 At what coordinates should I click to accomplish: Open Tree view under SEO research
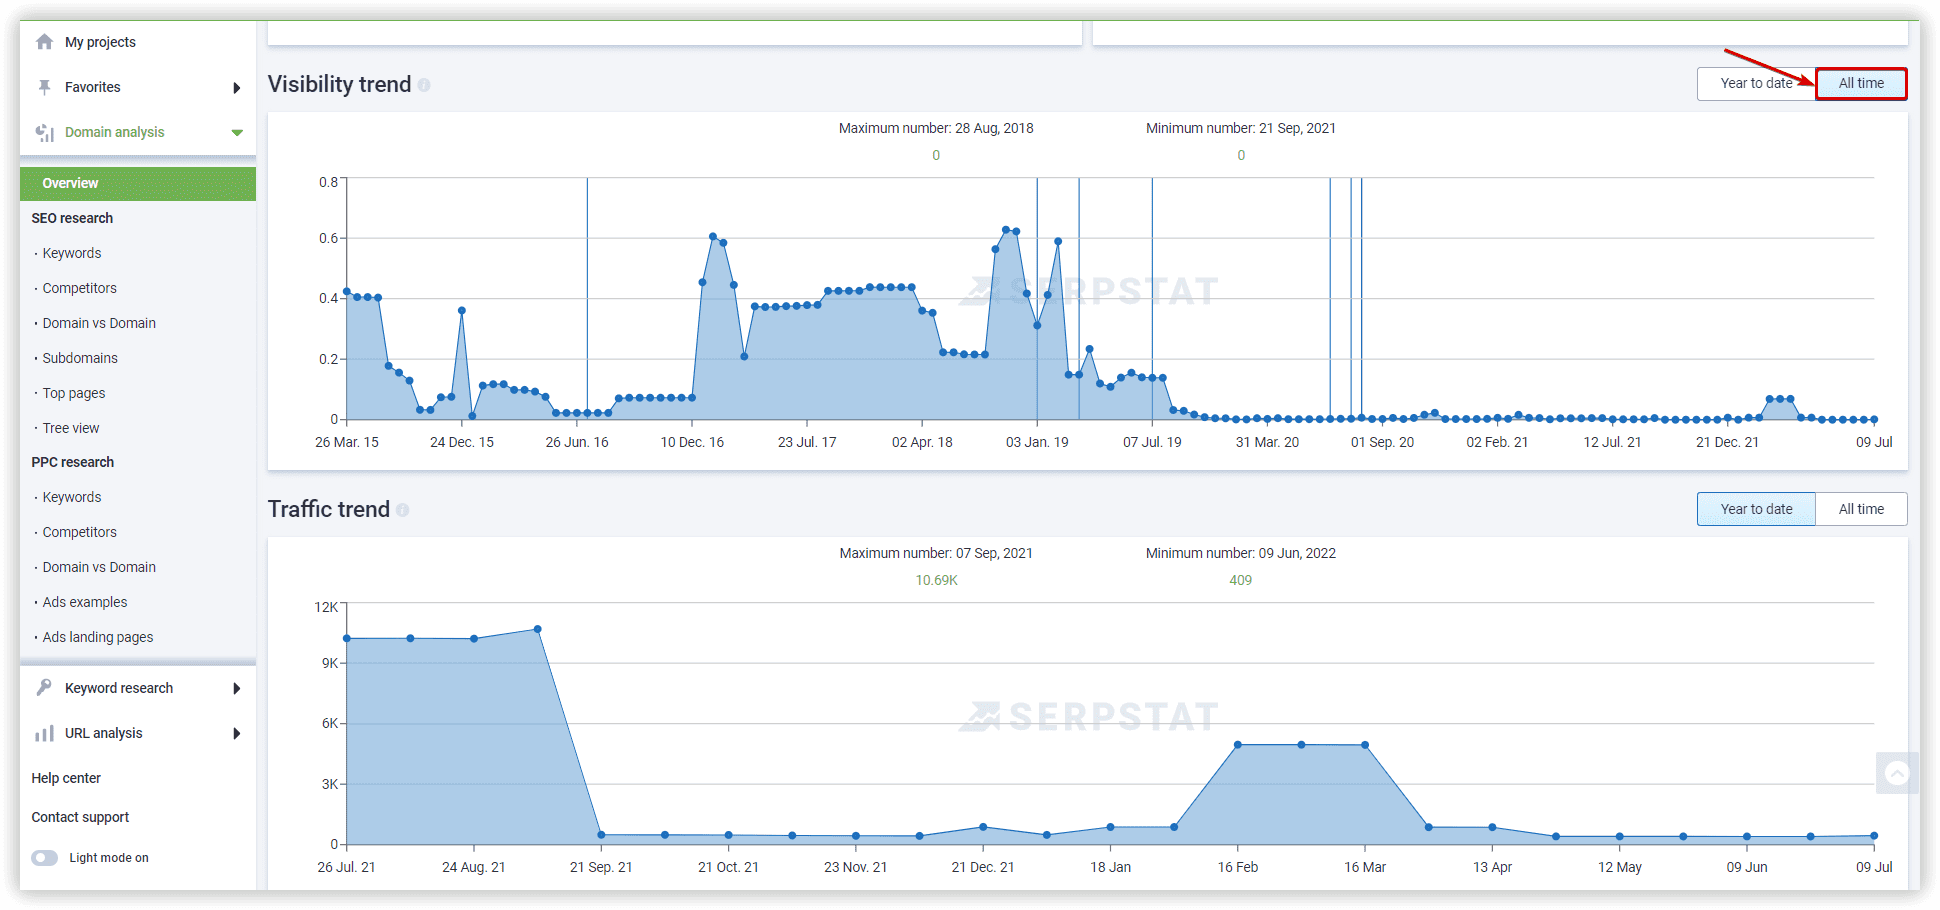(71, 428)
